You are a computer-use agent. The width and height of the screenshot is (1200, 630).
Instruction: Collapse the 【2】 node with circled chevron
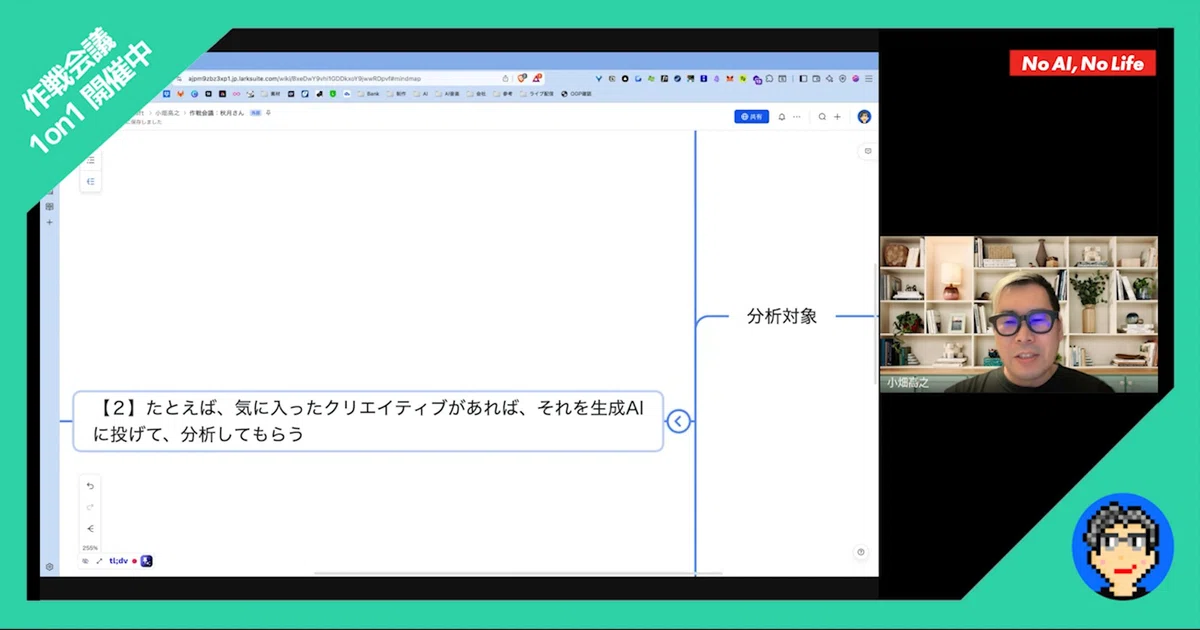(x=678, y=421)
